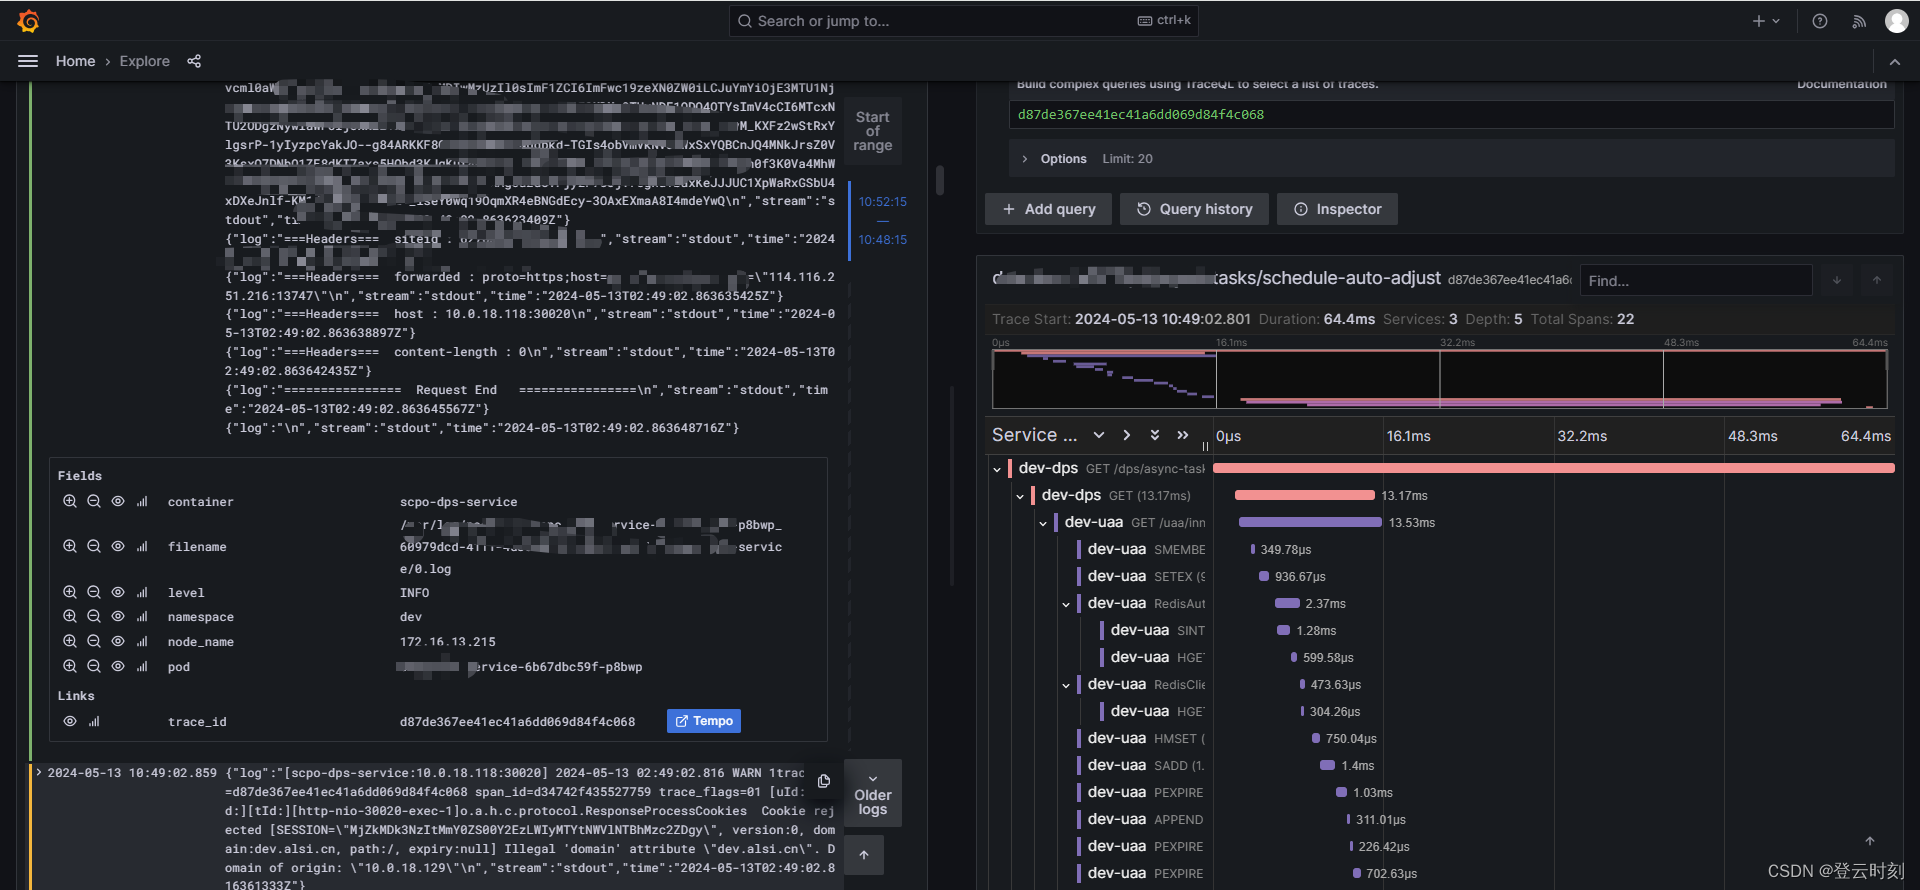Open the dev-uaa APPEND span row
1920x890 pixels.
(x=1144, y=820)
